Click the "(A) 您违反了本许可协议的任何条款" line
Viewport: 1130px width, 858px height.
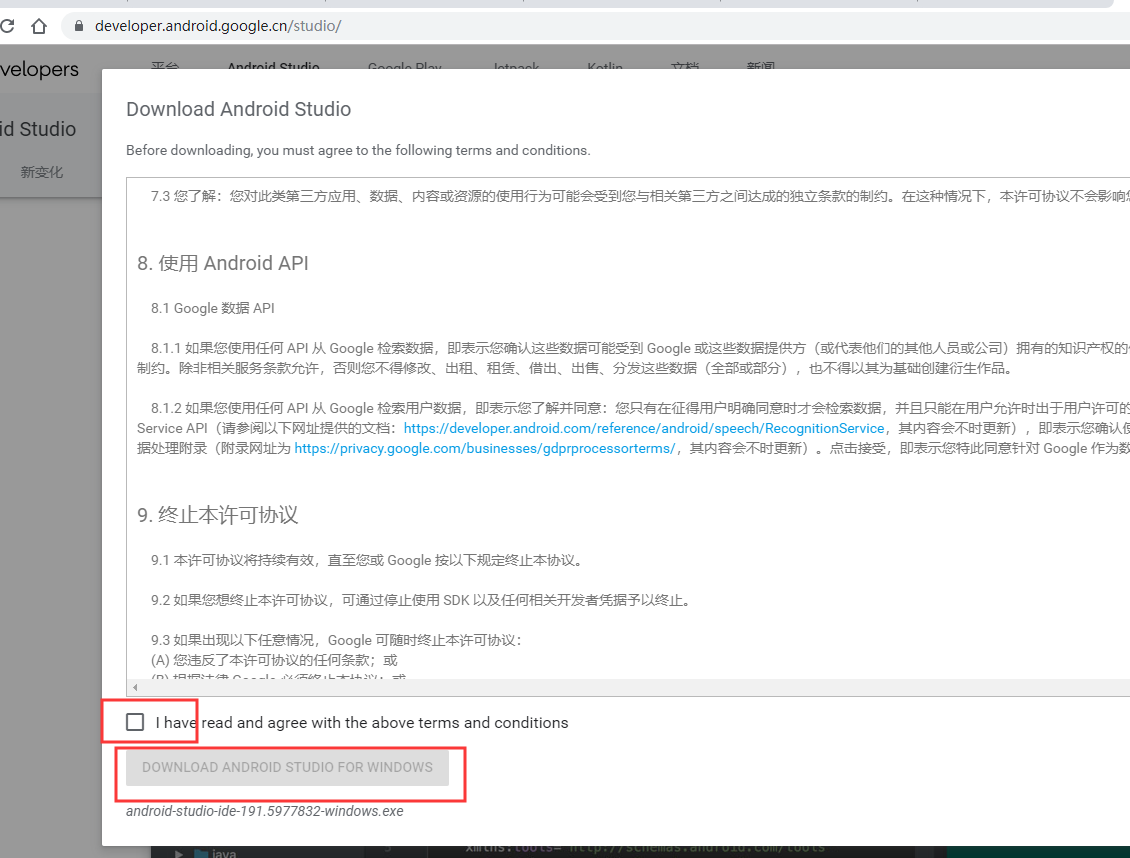(274, 660)
